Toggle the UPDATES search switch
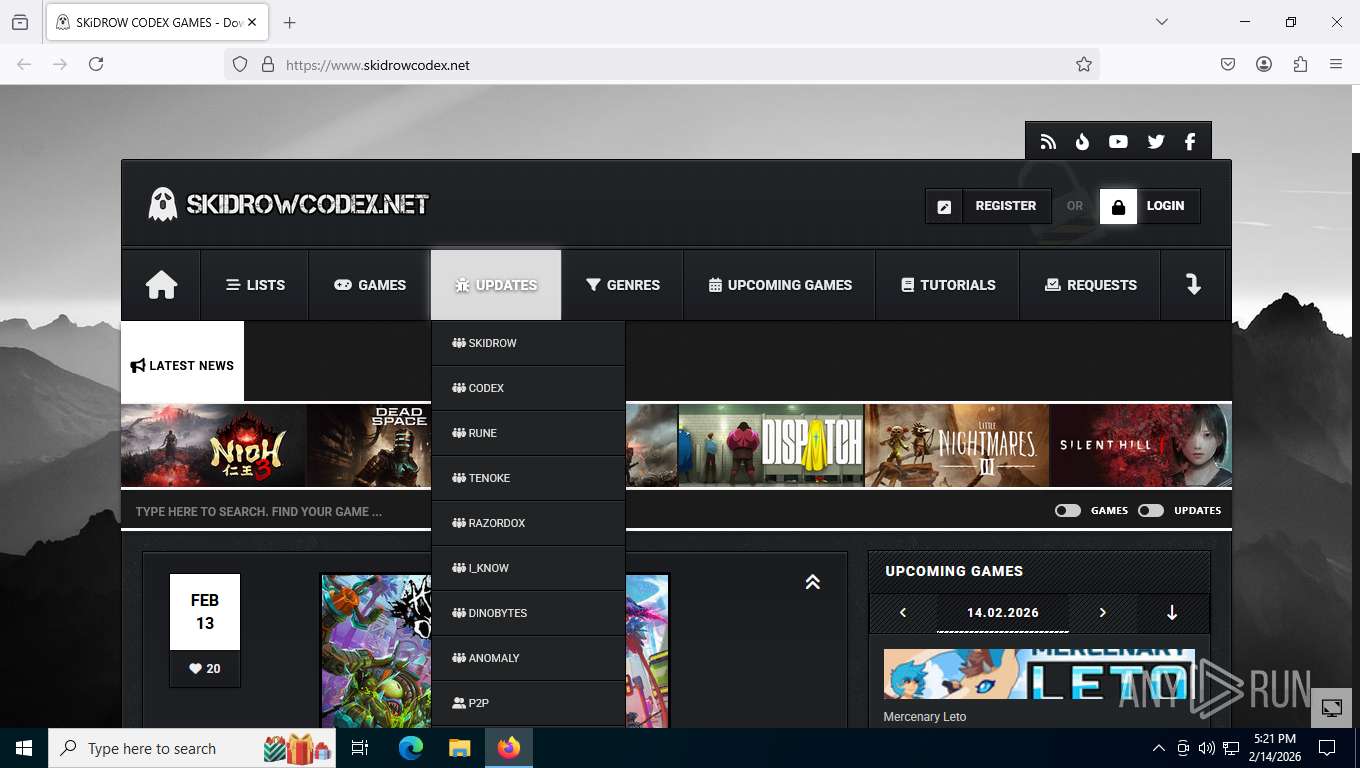This screenshot has height=768, width=1360. click(1151, 510)
